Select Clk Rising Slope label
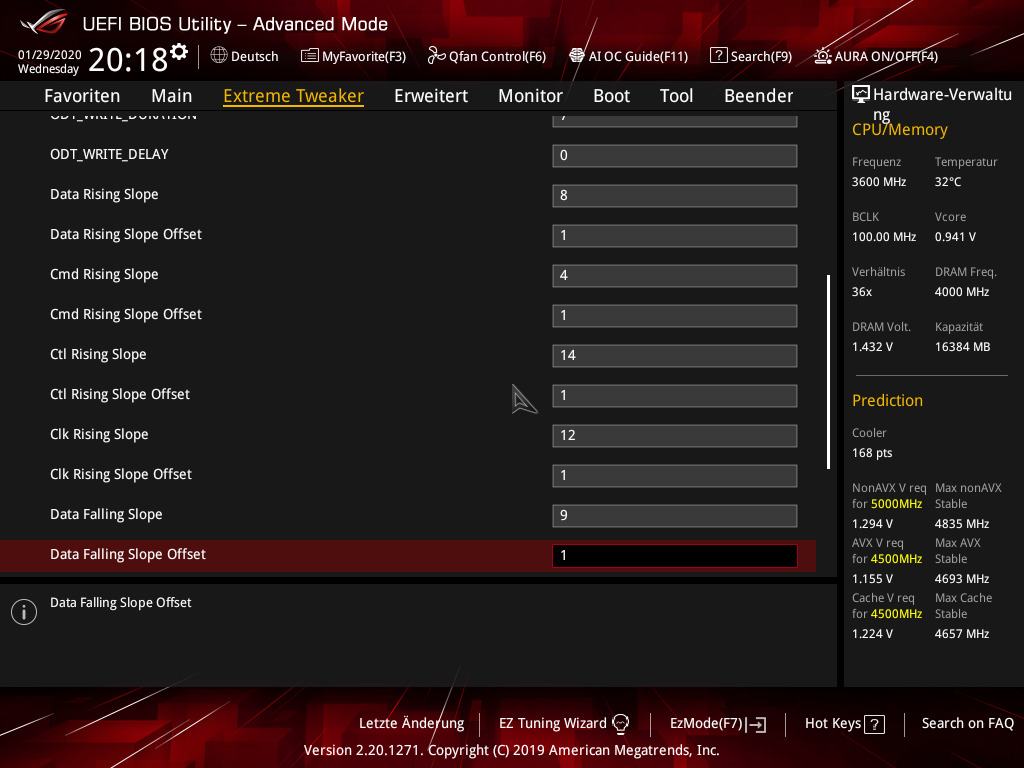The image size is (1024, 768). coord(99,434)
